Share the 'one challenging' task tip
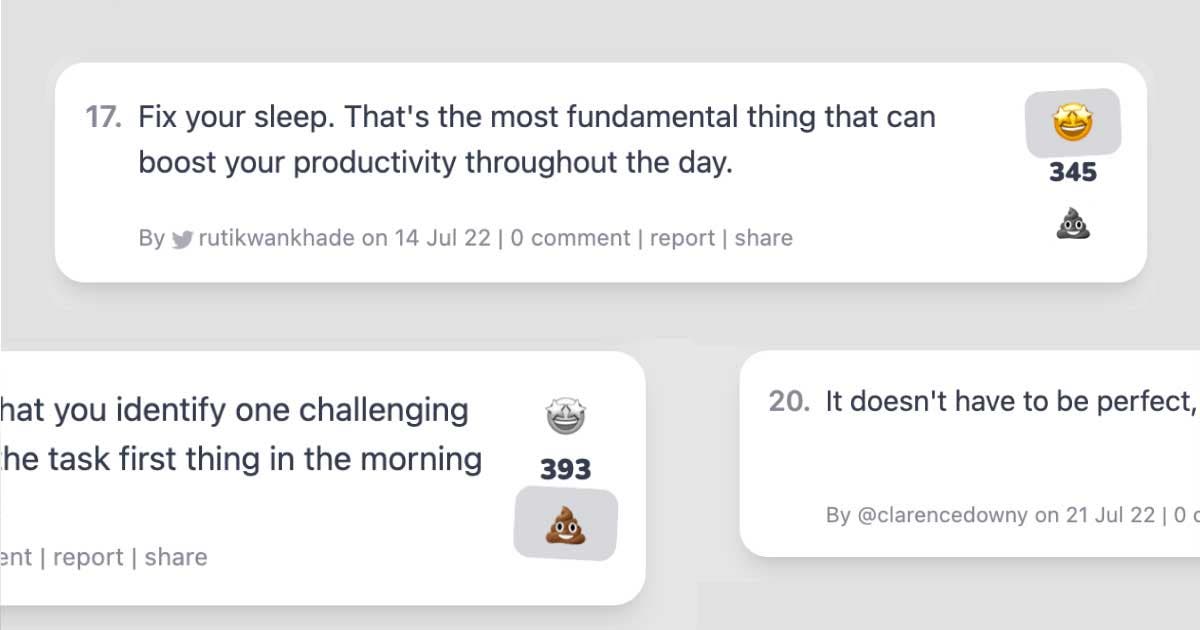 pos(176,557)
